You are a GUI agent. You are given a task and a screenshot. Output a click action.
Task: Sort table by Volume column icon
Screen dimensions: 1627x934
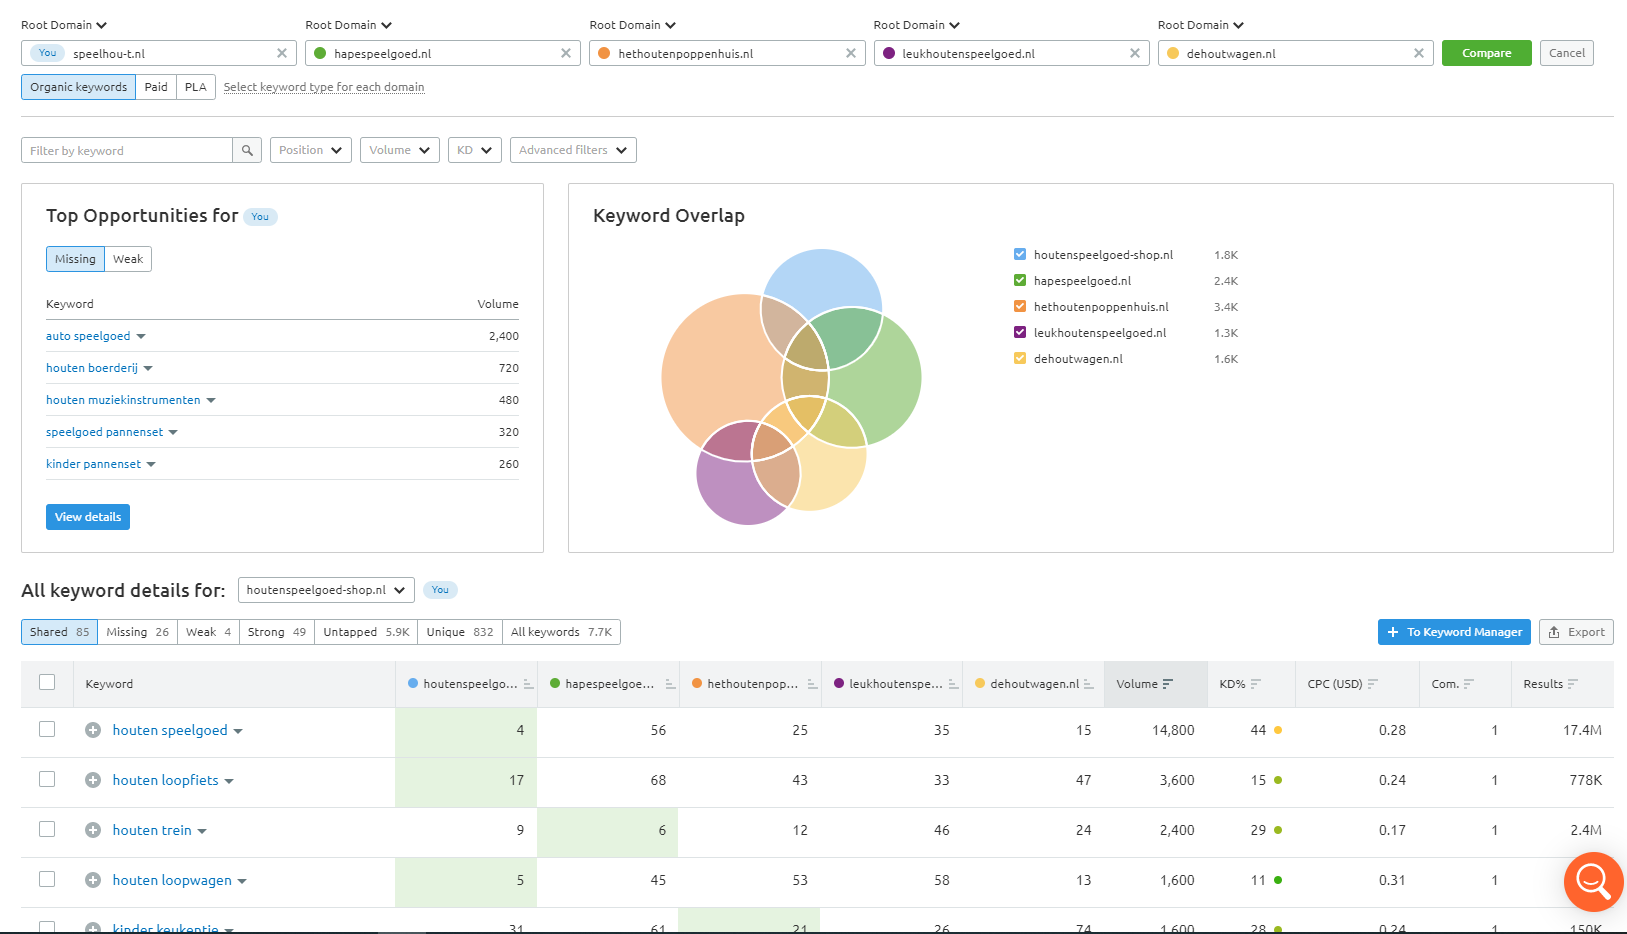tap(1168, 684)
